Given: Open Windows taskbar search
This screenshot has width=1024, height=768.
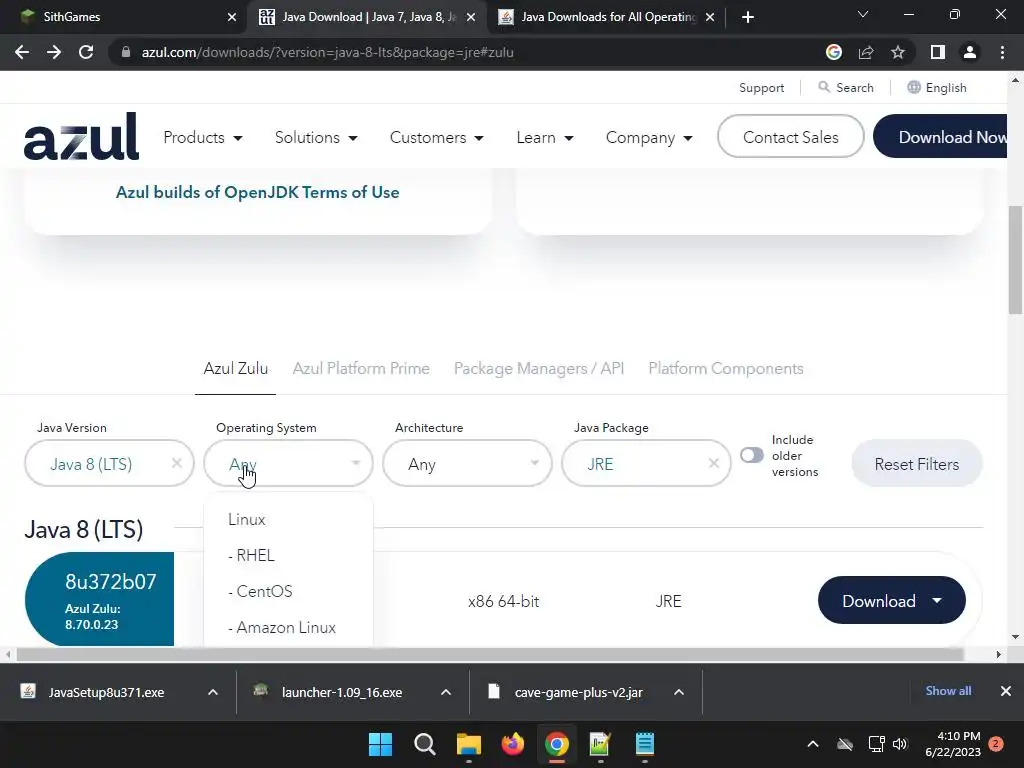Looking at the screenshot, I should coord(424,744).
